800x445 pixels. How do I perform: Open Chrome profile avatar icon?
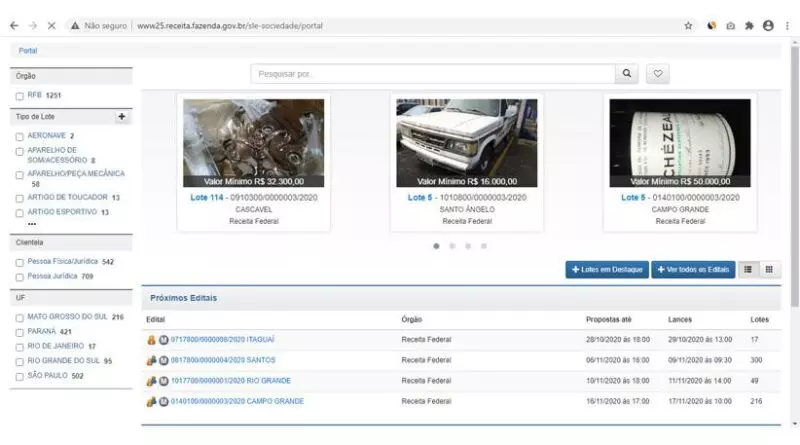768,25
